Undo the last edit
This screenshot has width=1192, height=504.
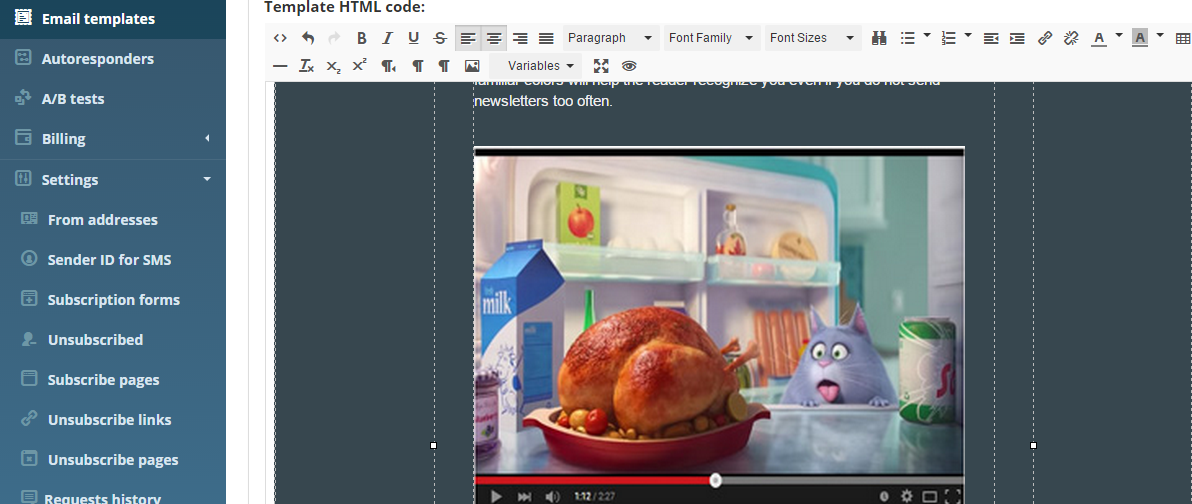click(x=308, y=38)
